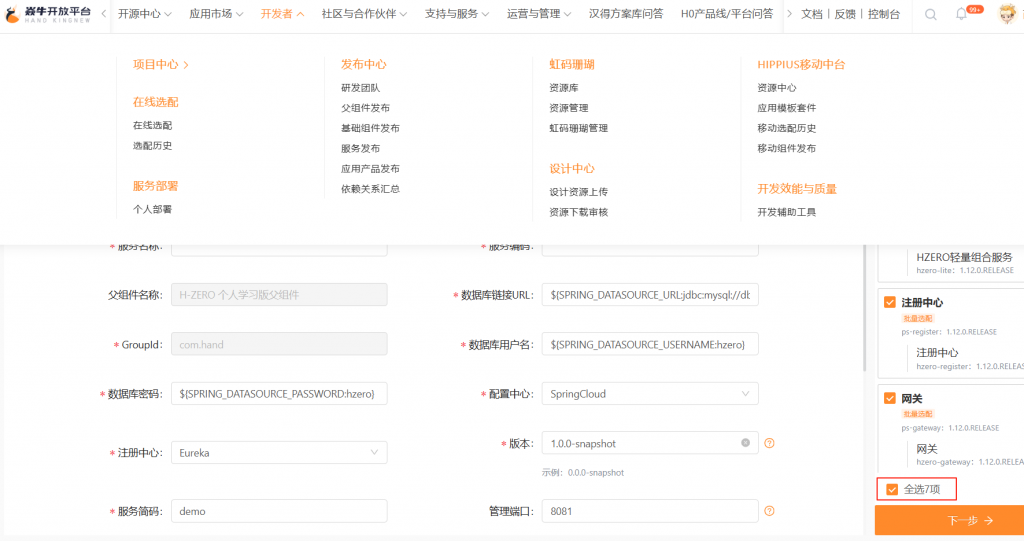Expand the 开源中心 navigation menu
Viewport: 1024px width, 541px height.
pos(144,15)
